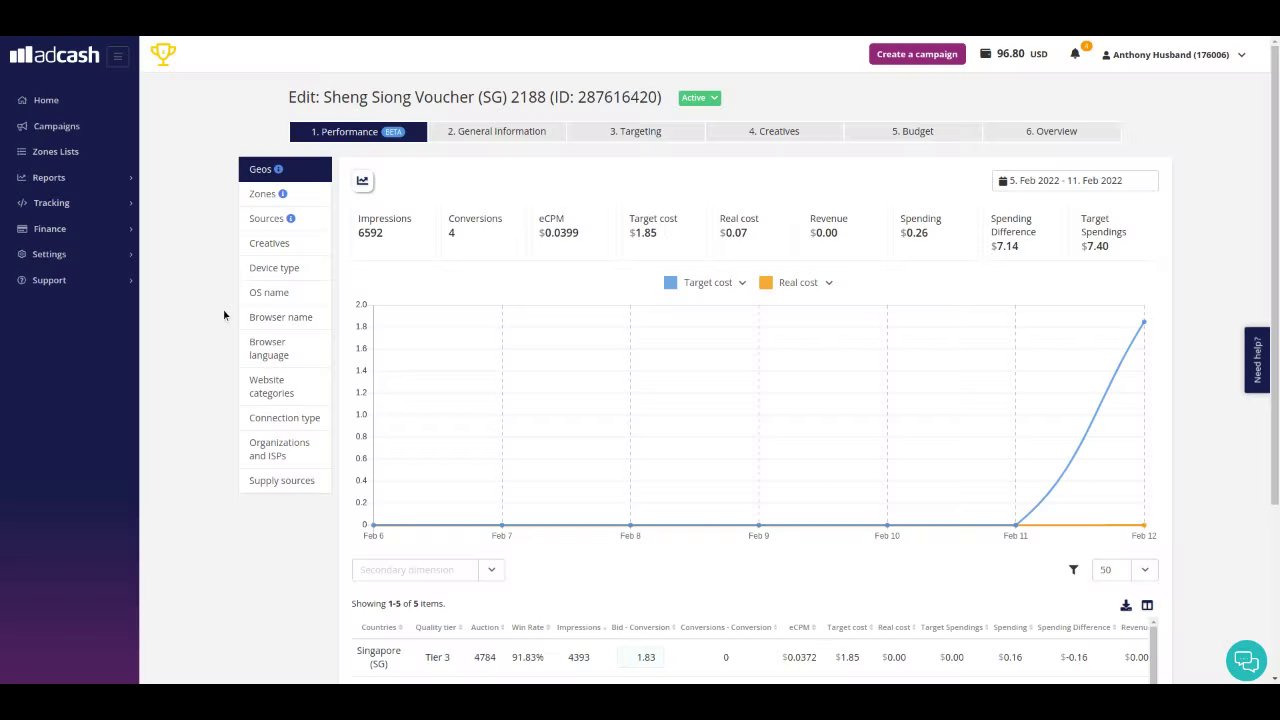This screenshot has height=720, width=1280.
Task: Select the Performance tab
Action: click(x=358, y=132)
